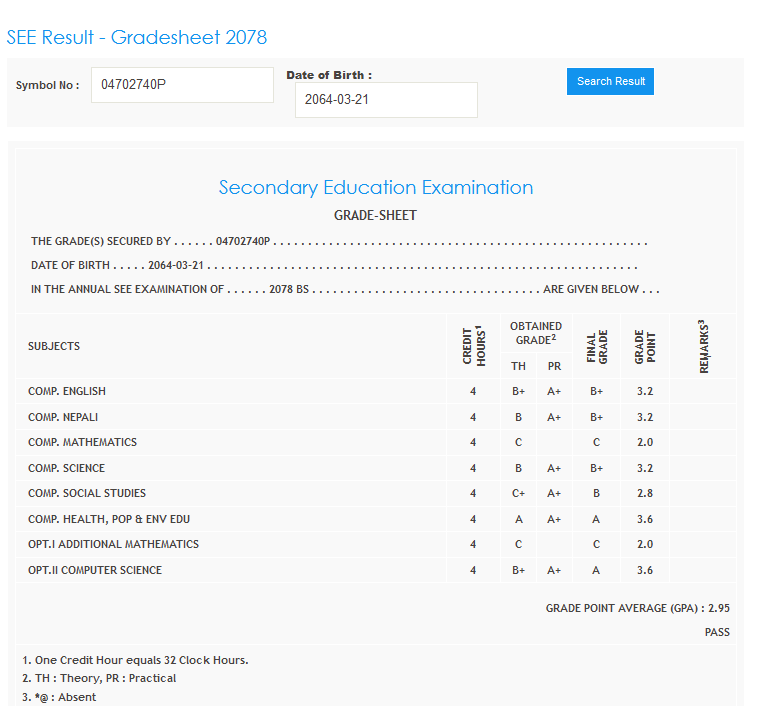Focus the Symbol No input field
773x706 pixels.
click(x=182, y=85)
